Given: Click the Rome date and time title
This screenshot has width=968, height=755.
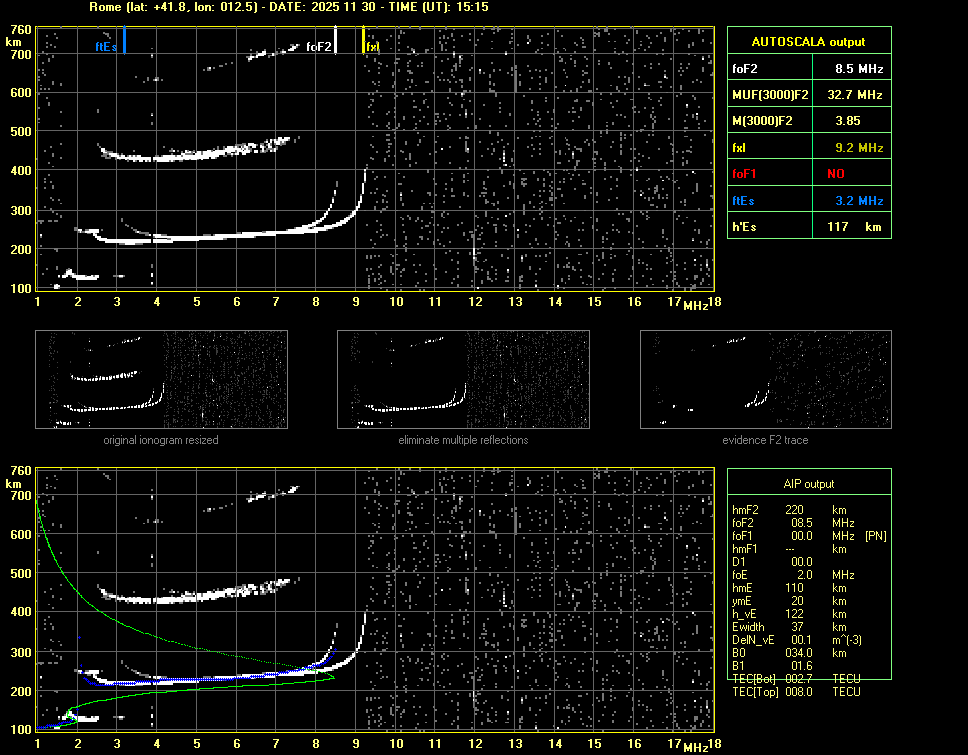Looking at the screenshot, I should pos(288,7).
